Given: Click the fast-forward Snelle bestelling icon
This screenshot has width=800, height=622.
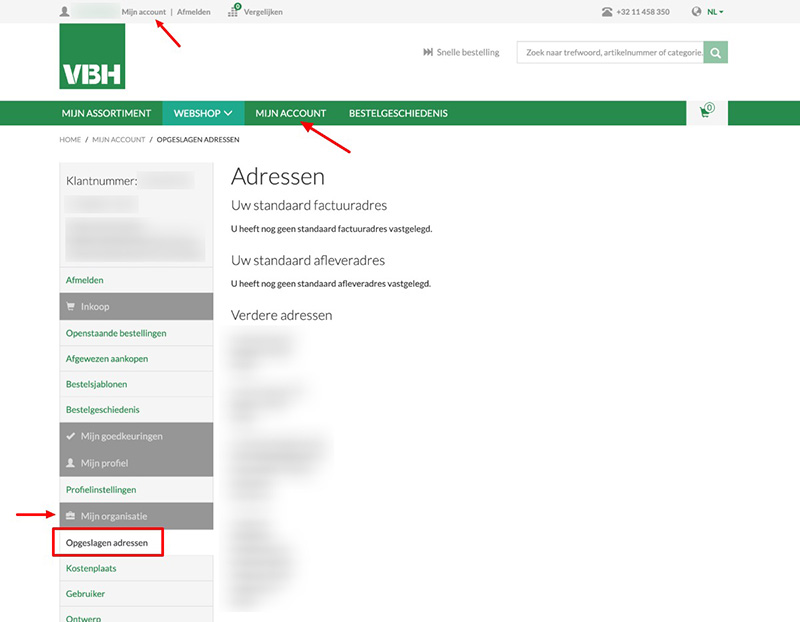Looking at the screenshot, I should coord(428,52).
